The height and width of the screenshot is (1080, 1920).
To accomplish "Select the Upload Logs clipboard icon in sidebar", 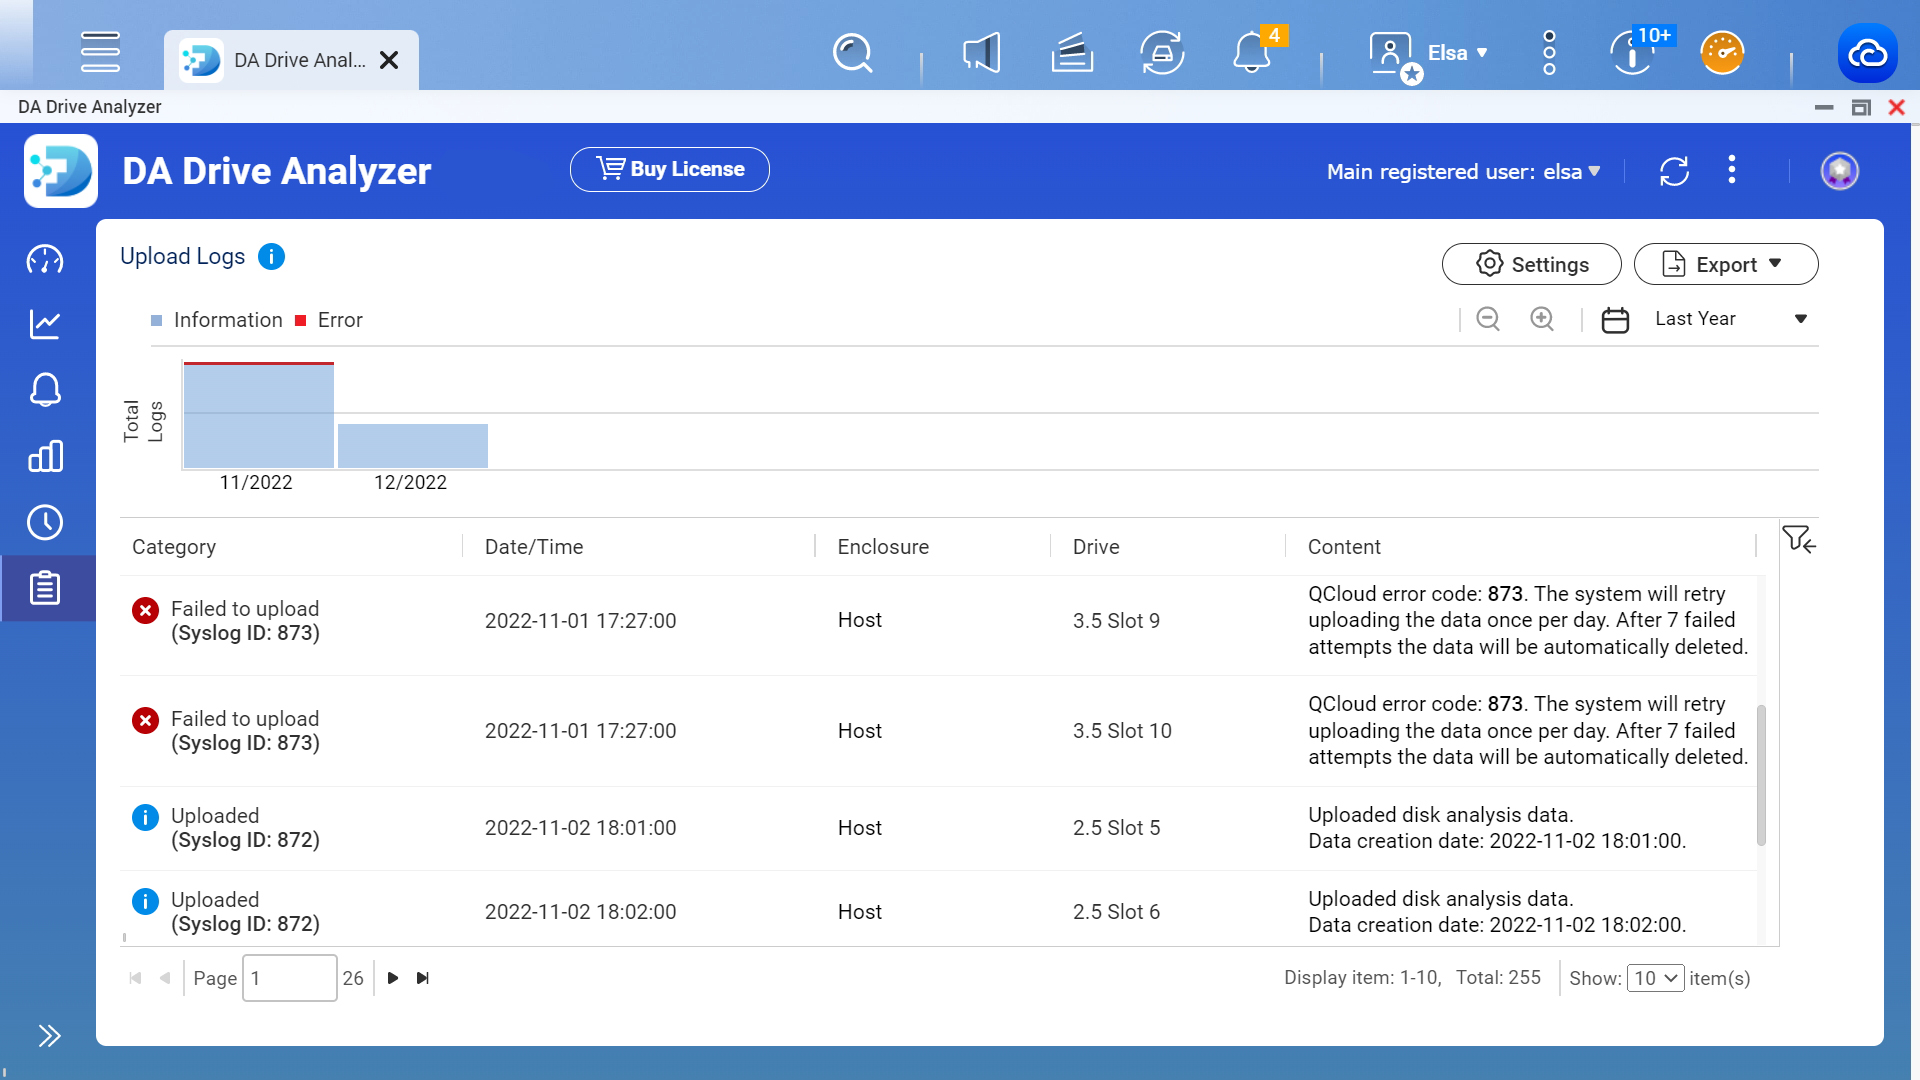I will point(45,589).
